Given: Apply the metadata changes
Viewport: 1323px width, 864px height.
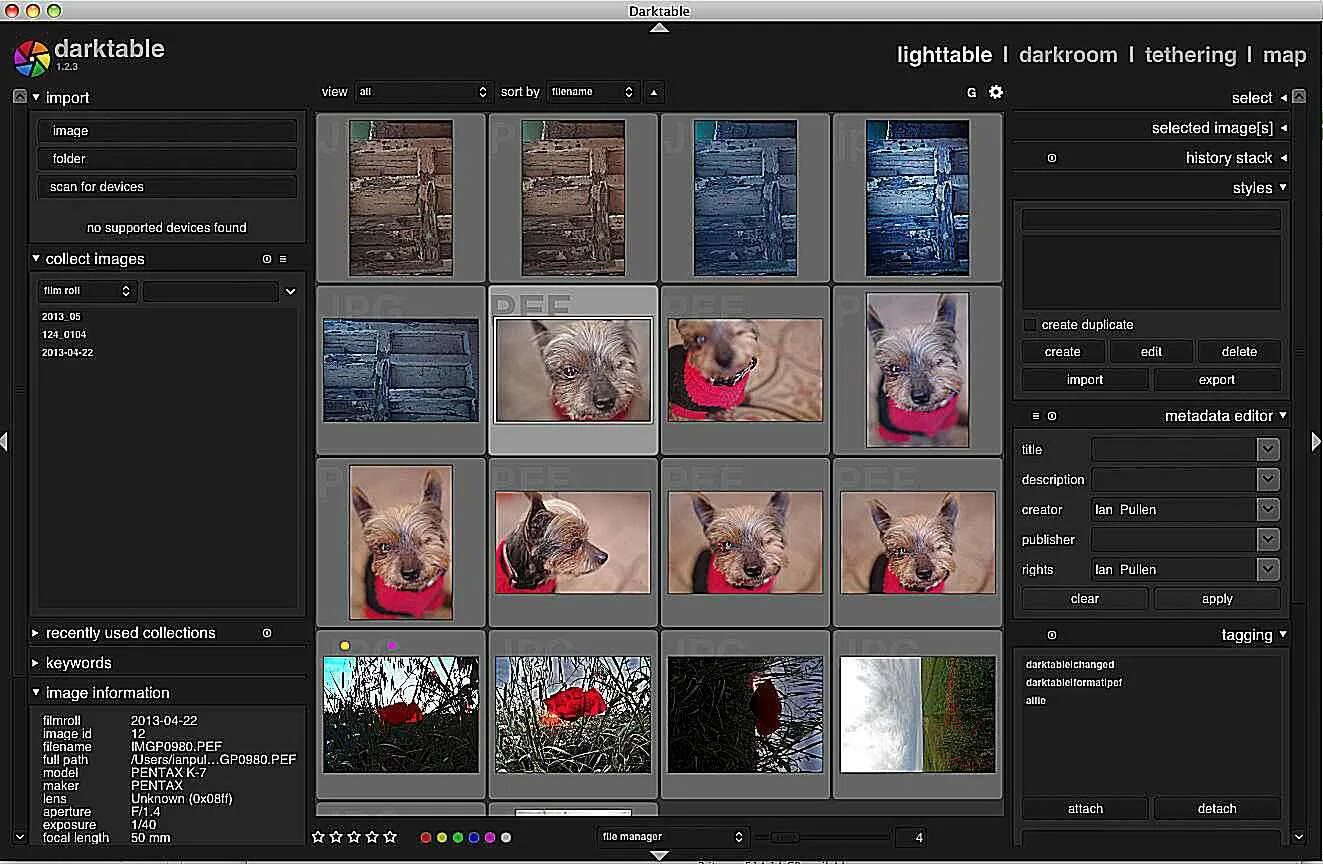Looking at the screenshot, I should pyautogui.click(x=1217, y=599).
